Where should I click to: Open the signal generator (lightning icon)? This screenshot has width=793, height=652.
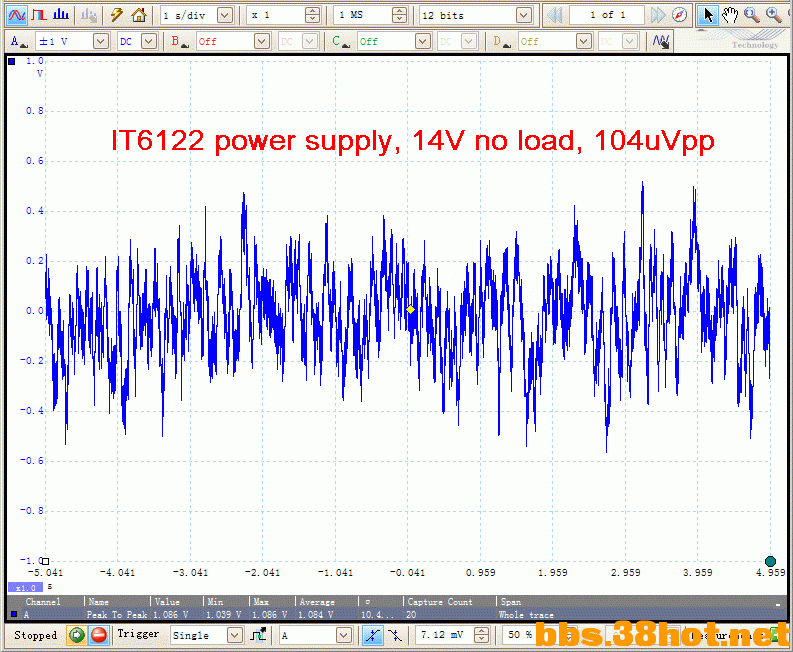117,15
